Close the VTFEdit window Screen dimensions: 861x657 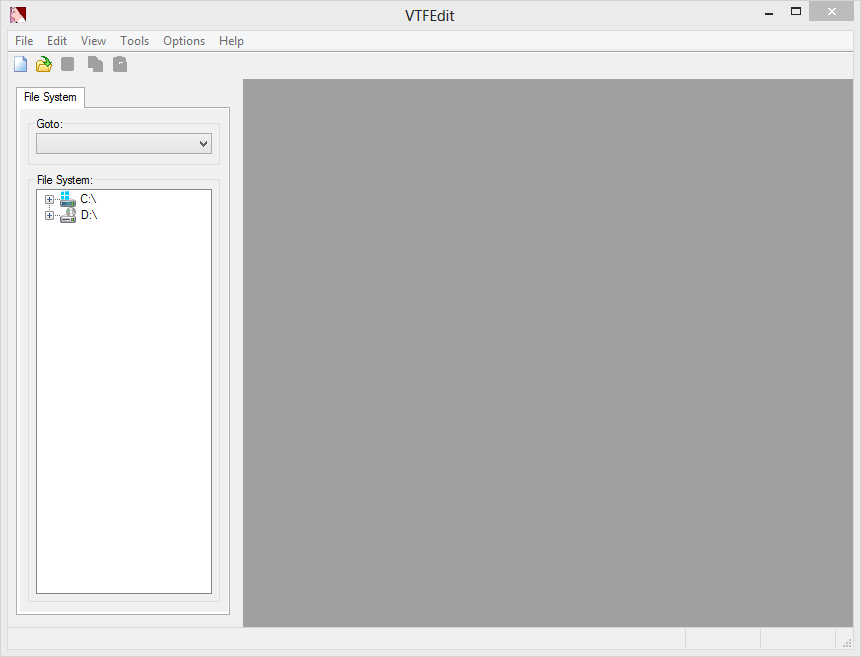[x=831, y=12]
